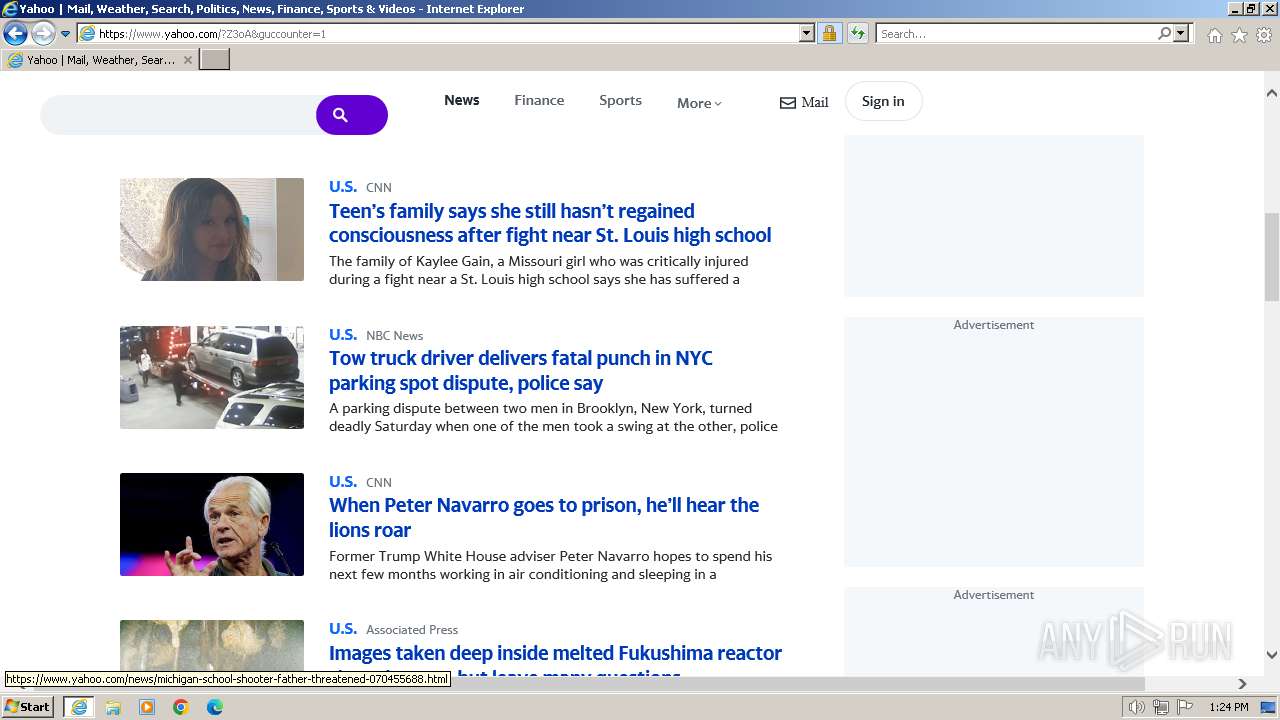Open the Finance navigation item

click(x=539, y=100)
